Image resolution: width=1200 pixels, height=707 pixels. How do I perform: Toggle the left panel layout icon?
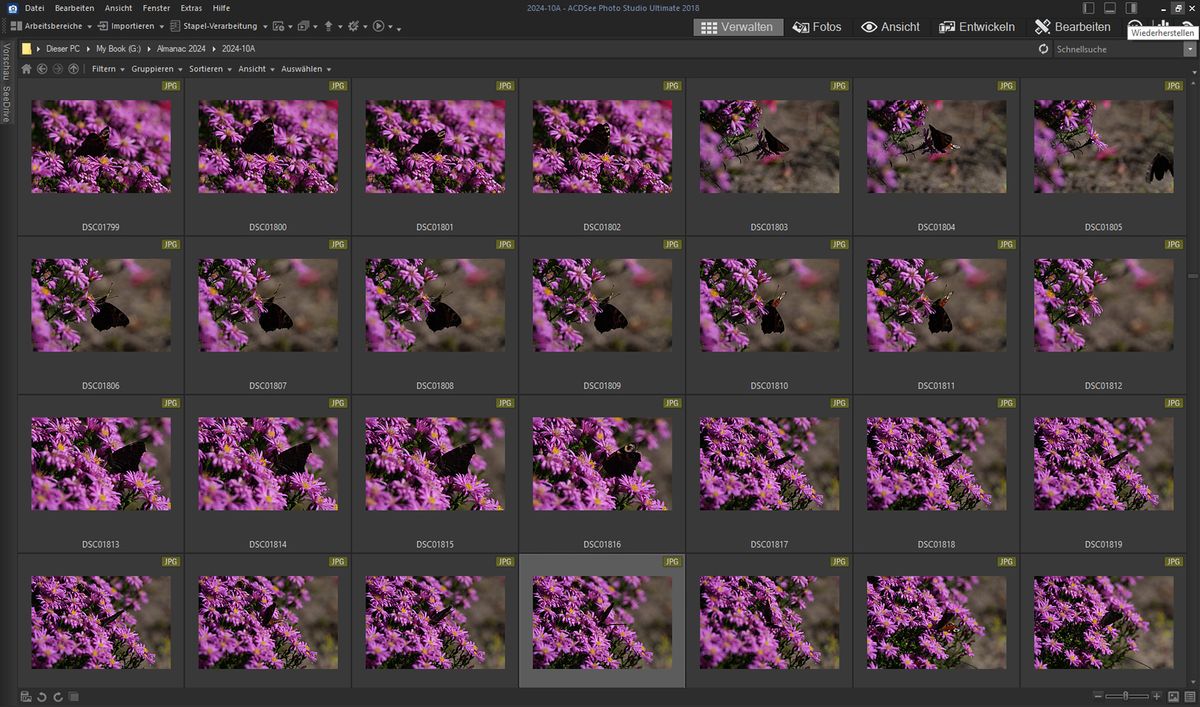point(1089,8)
